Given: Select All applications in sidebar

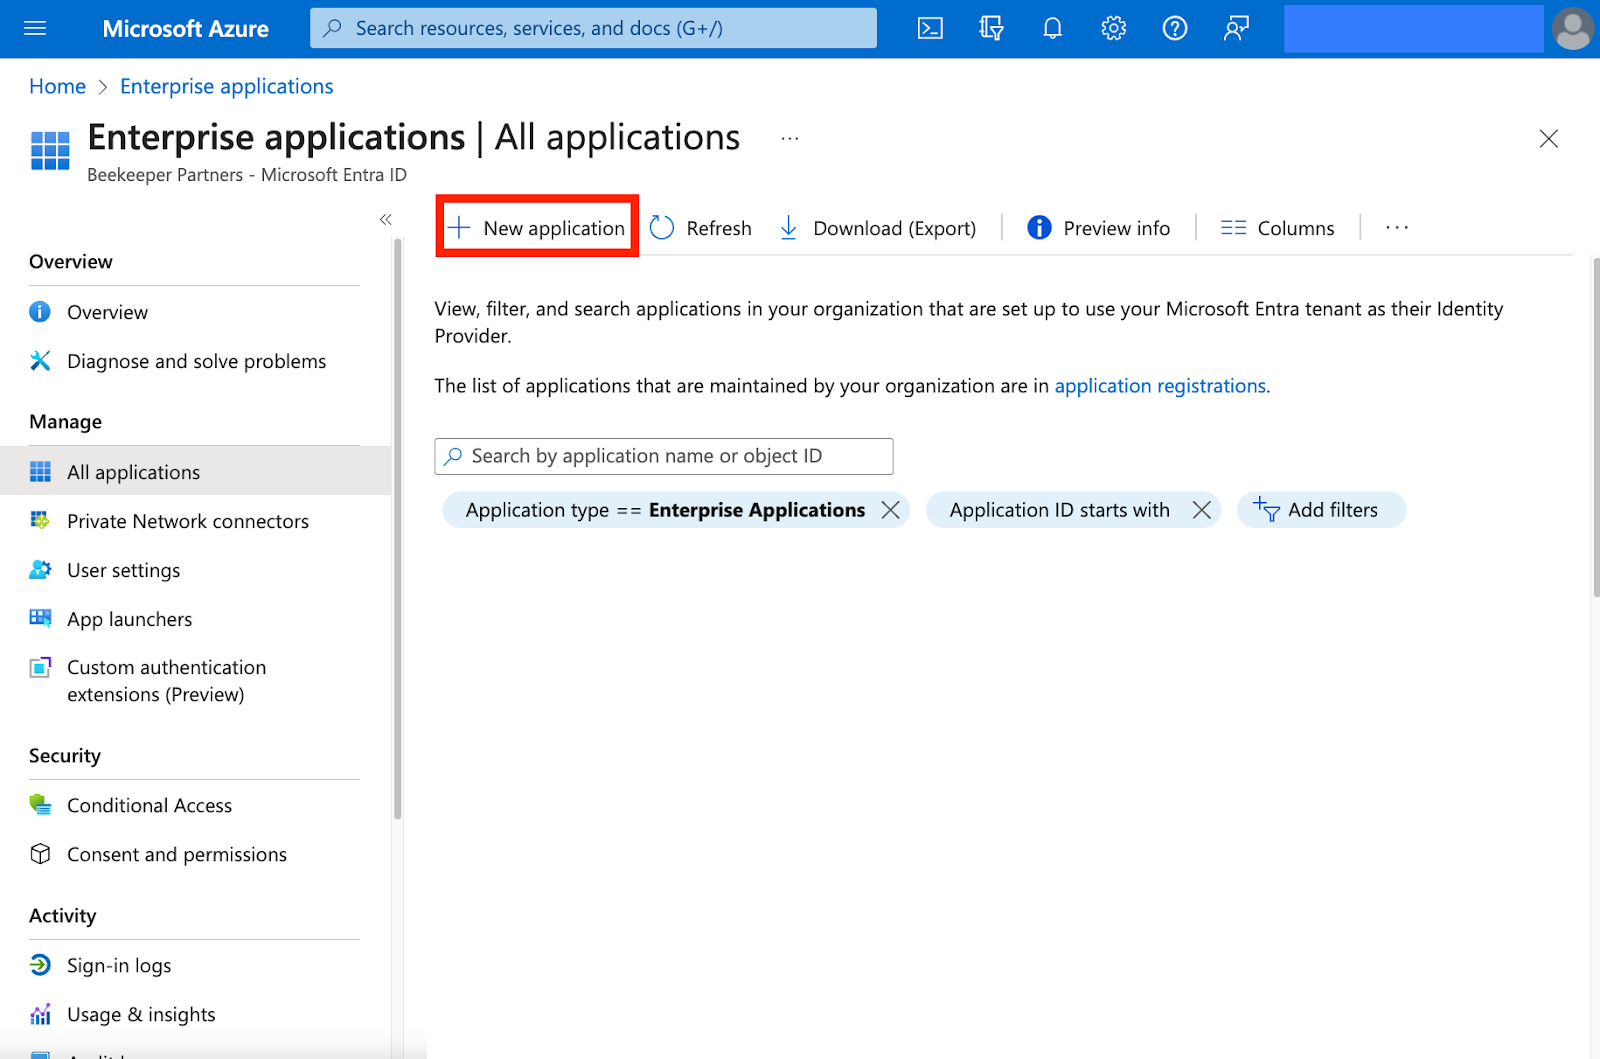Looking at the screenshot, I should point(195,472).
